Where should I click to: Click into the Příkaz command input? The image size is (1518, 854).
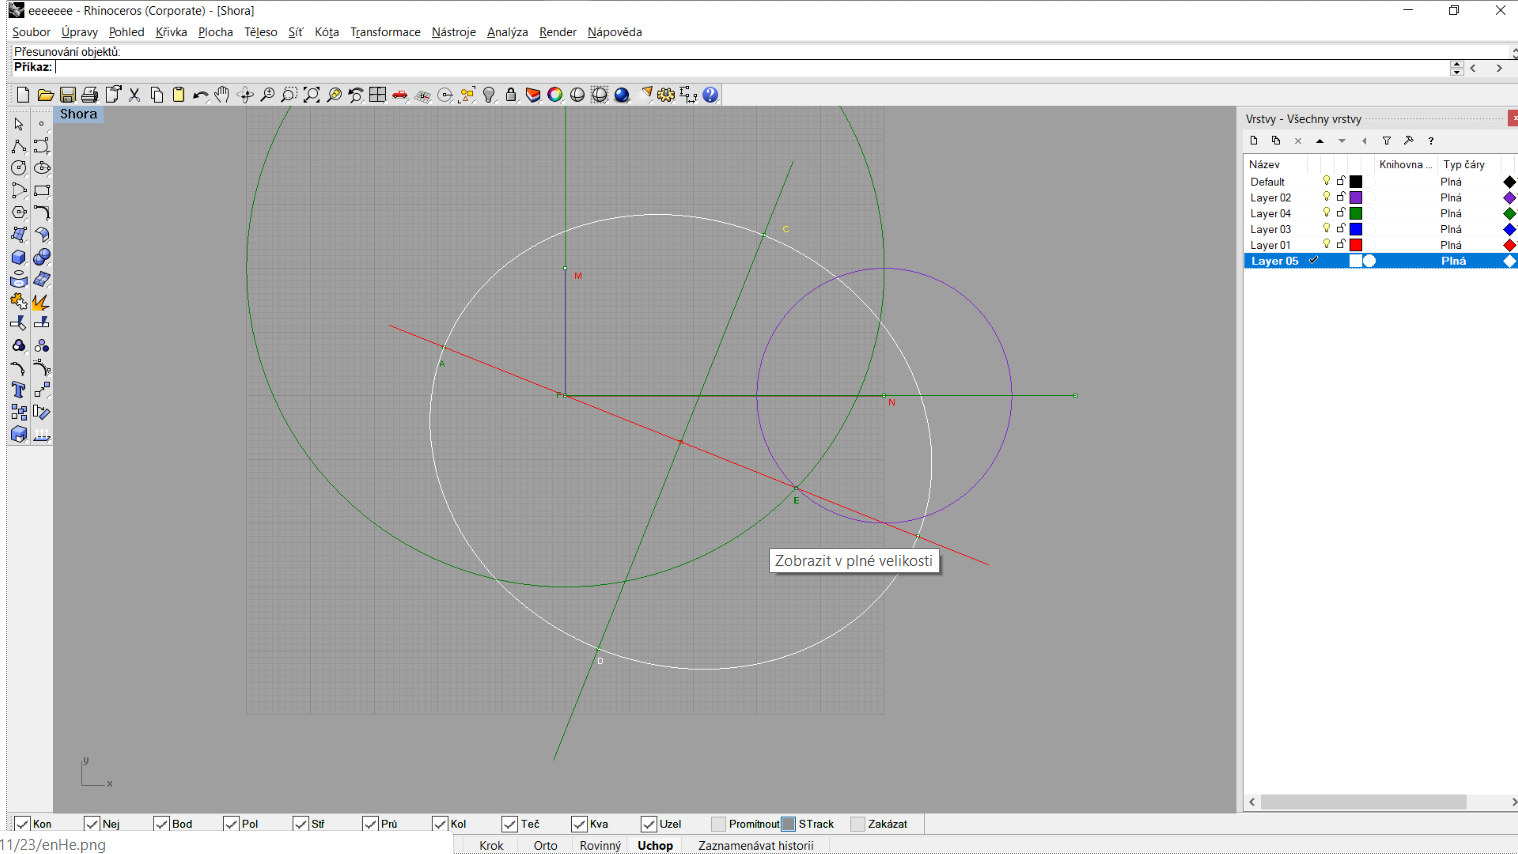[x=751, y=68]
